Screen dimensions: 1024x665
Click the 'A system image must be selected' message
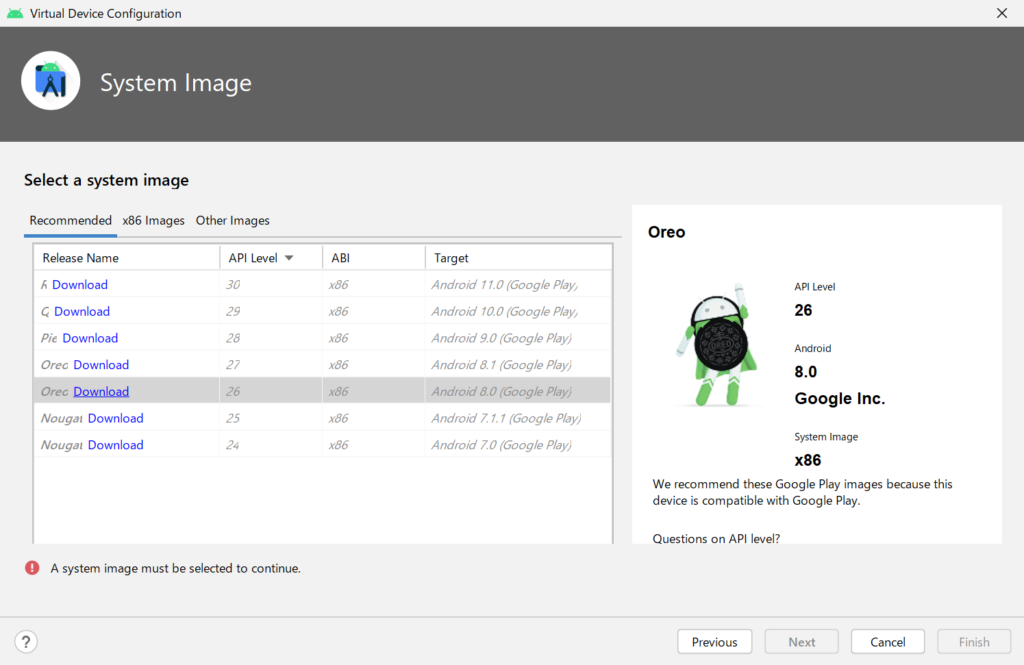[x=176, y=568]
